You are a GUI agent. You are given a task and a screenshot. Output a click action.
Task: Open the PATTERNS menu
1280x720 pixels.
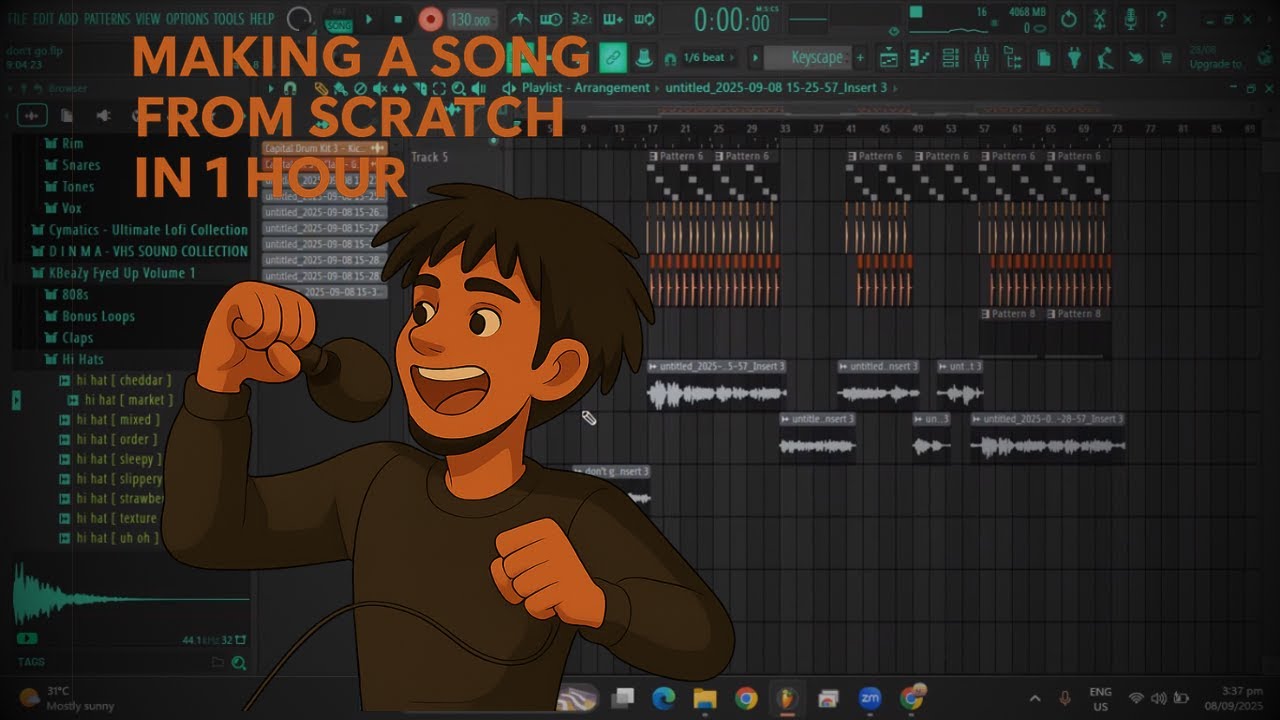[106, 19]
